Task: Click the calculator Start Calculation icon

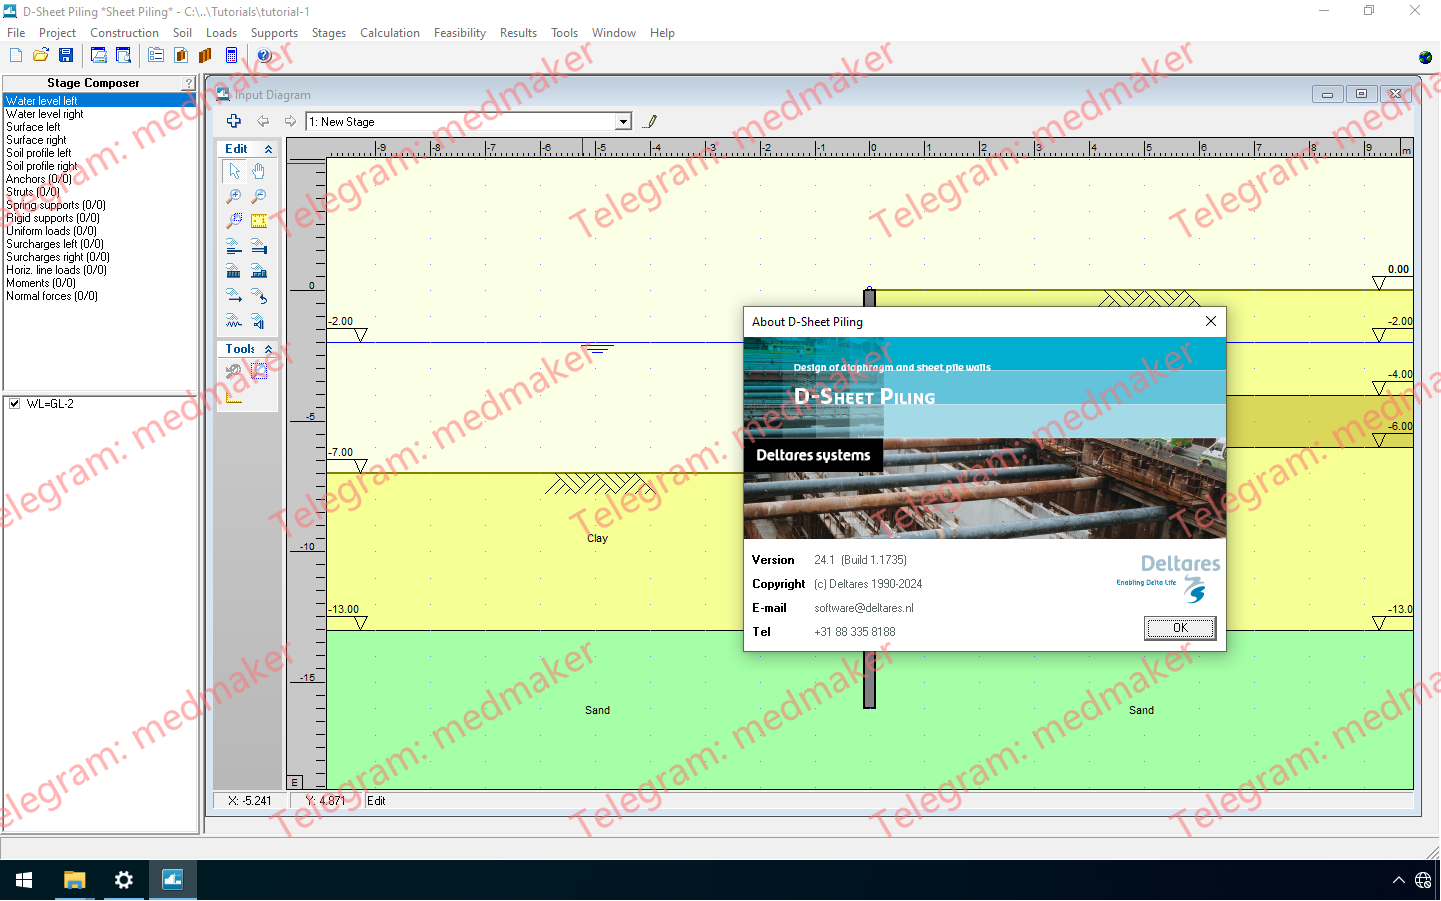Action: click(x=231, y=56)
